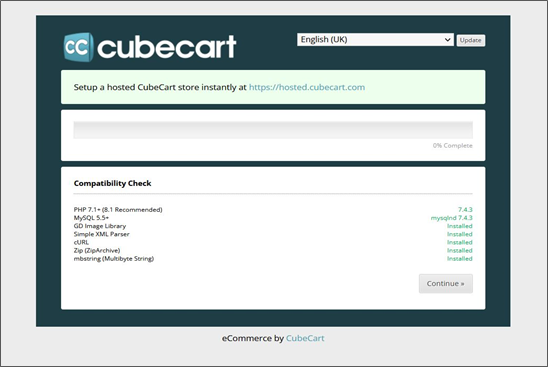The width and height of the screenshot is (548, 367).
Task: Click the MySQL 5.5+ requirement
Action: [91, 218]
